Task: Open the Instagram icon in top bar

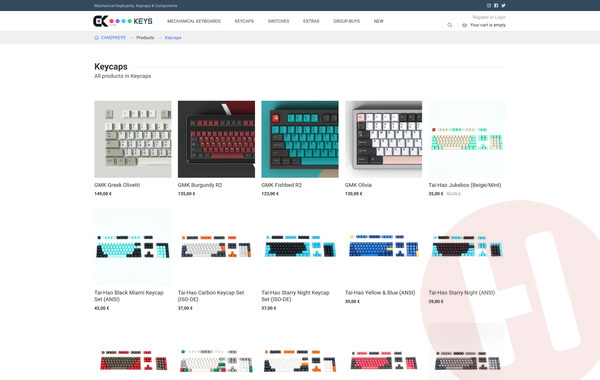Action: pos(489,5)
